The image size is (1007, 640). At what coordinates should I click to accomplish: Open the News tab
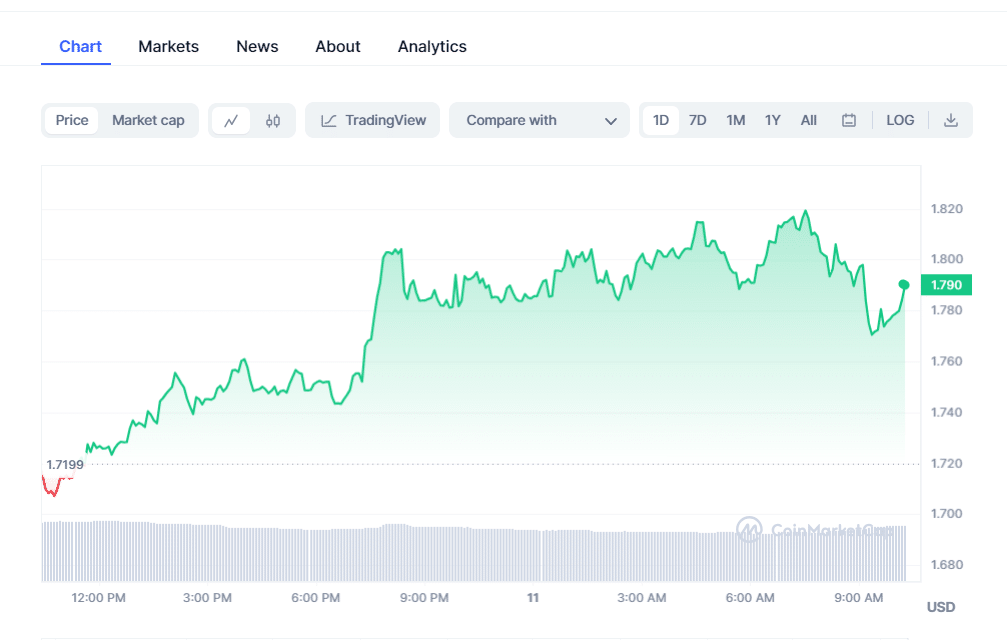click(257, 46)
